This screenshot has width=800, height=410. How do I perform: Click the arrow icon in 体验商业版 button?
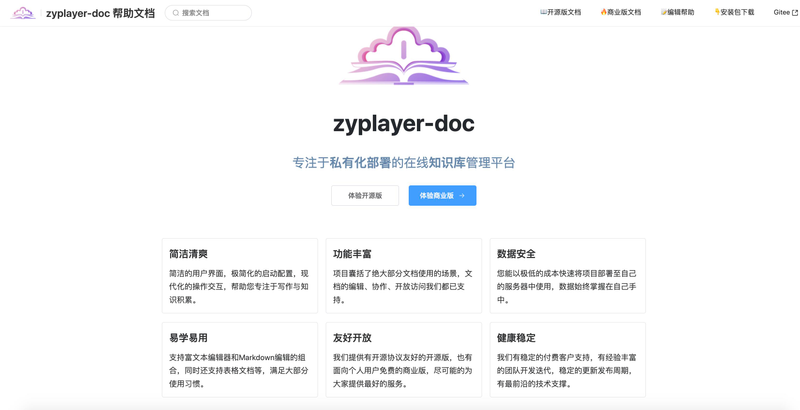[x=462, y=195]
